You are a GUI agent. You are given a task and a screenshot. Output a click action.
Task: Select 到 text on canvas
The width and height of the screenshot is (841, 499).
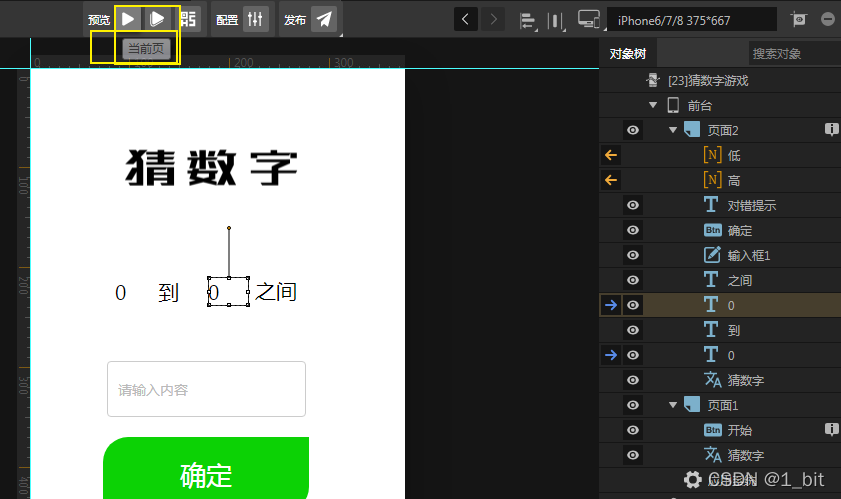pyautogui.click(x=168, y=292)
